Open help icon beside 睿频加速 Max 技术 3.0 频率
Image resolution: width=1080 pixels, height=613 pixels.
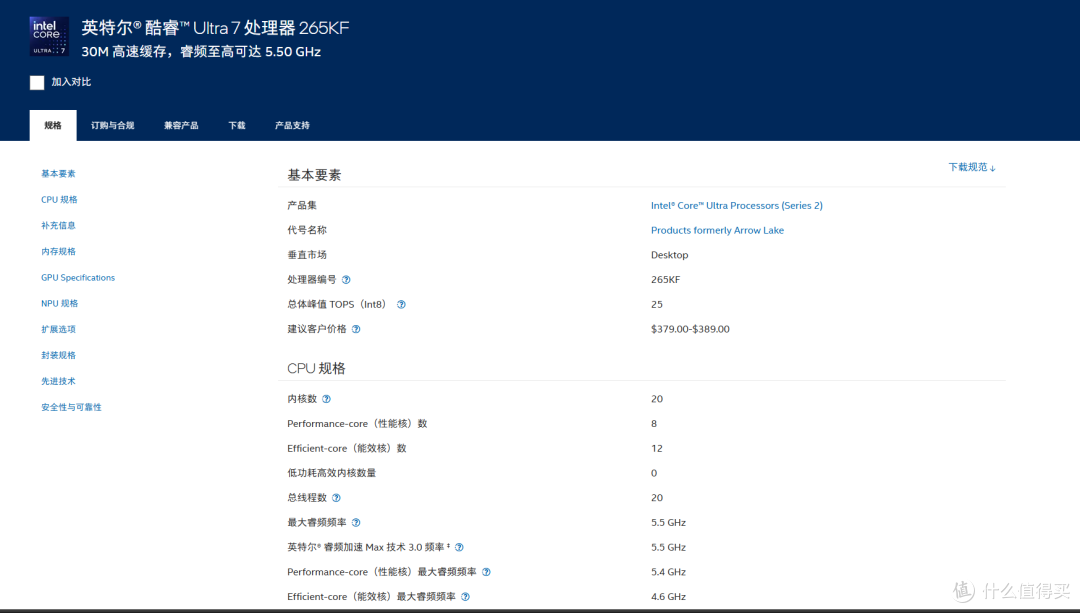(x=459, y=548)
